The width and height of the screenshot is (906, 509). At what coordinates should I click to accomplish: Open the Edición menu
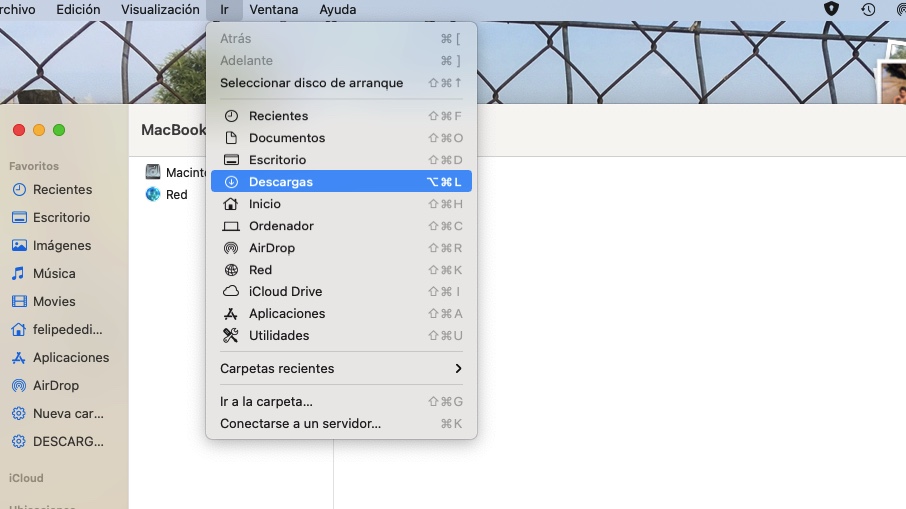point(78,9)
